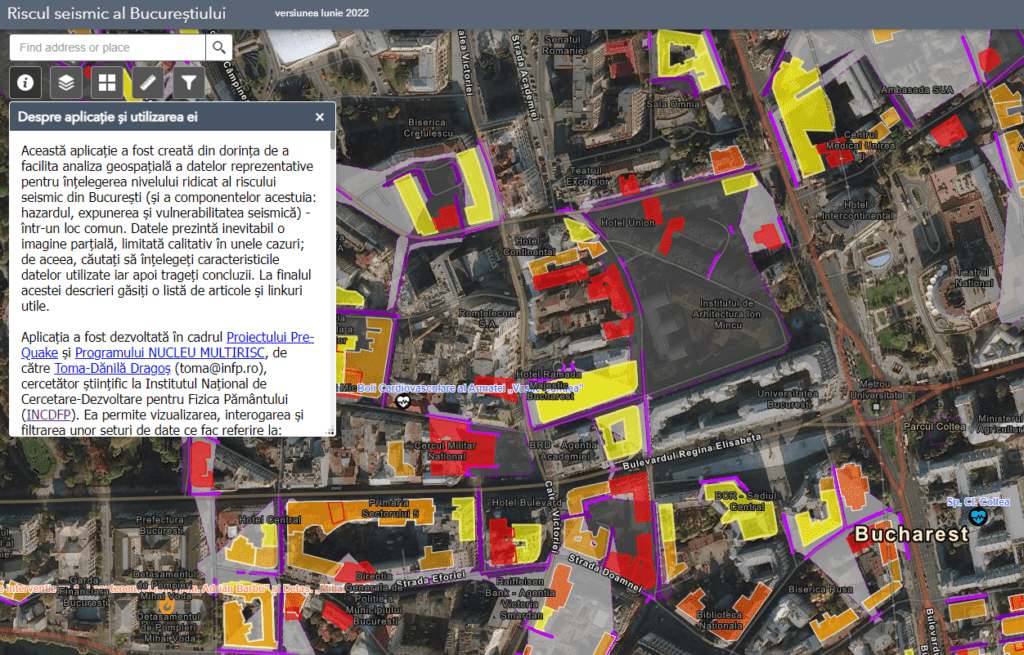Open the INCDFP link
The width and height of the screenshot is (1024, 655).
[x=47, y=413]
